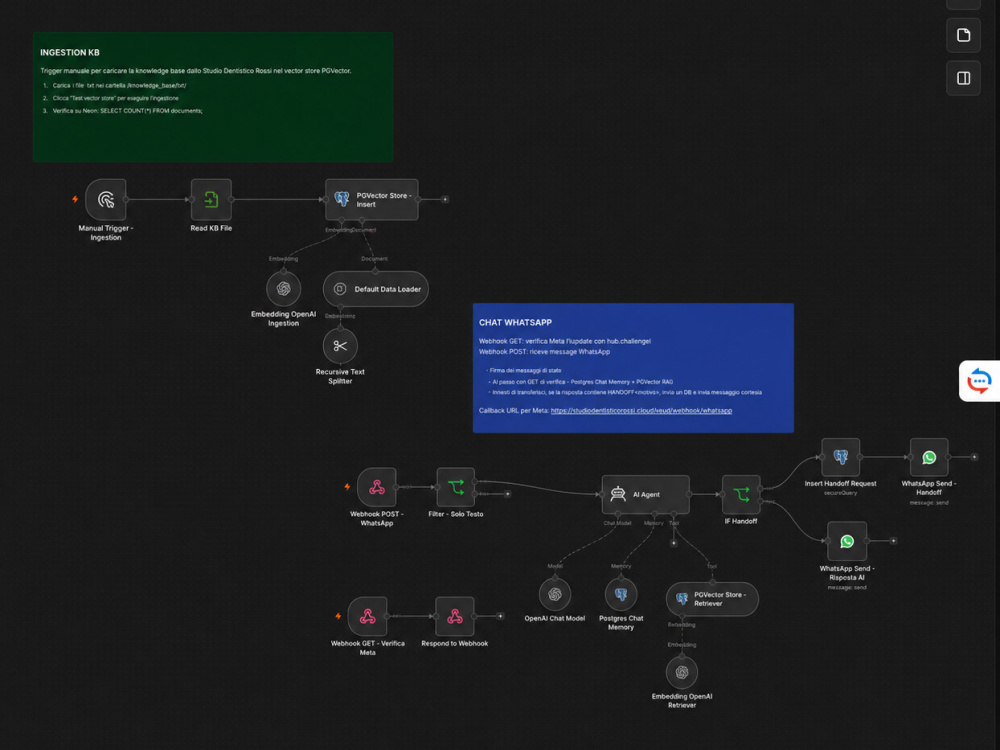
Task: Open the studiodentisticorossi callback URL link
Action: [641, 411]
